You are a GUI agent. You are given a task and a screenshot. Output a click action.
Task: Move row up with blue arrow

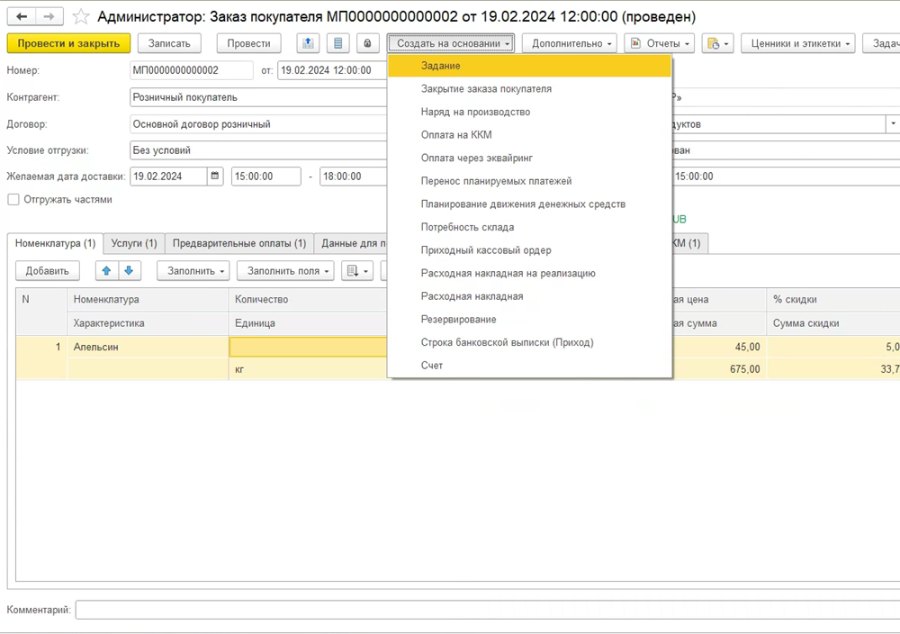pyautogui.click(x=107, y=270)
